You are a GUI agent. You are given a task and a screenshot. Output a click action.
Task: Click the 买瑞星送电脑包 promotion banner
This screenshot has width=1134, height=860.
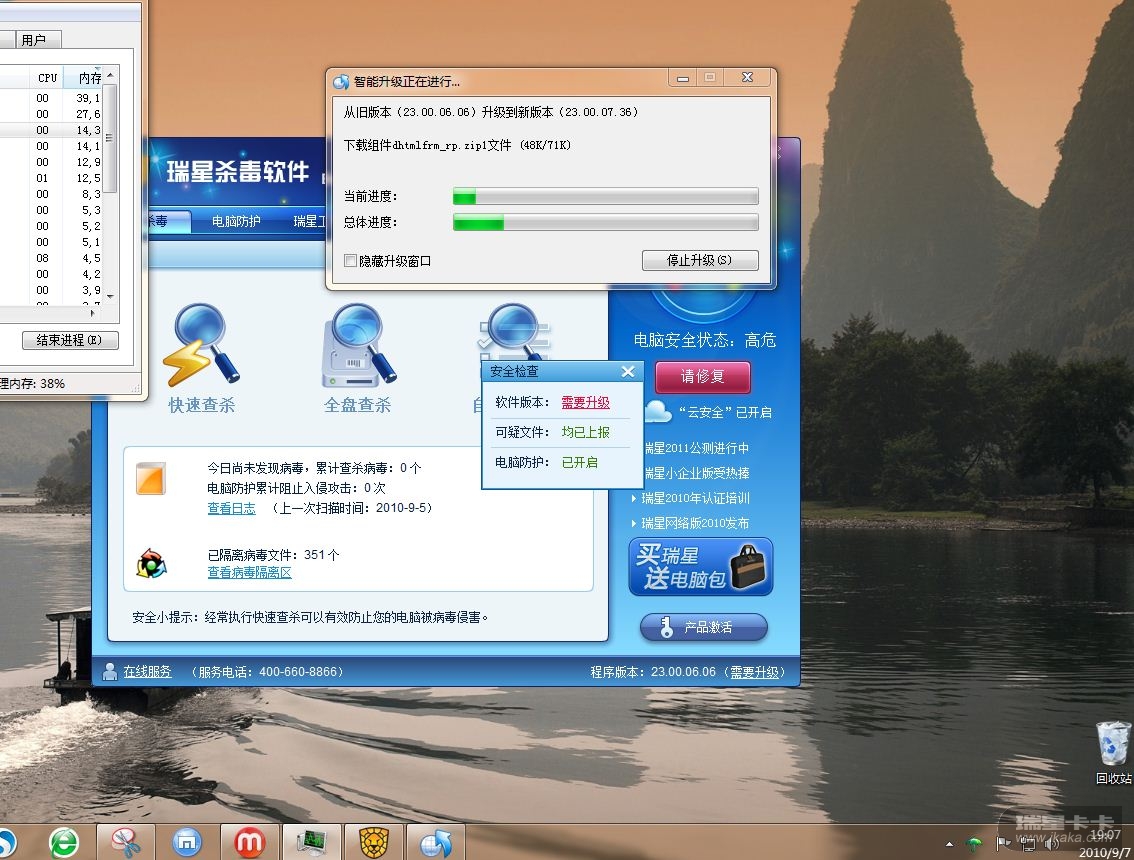701,566
